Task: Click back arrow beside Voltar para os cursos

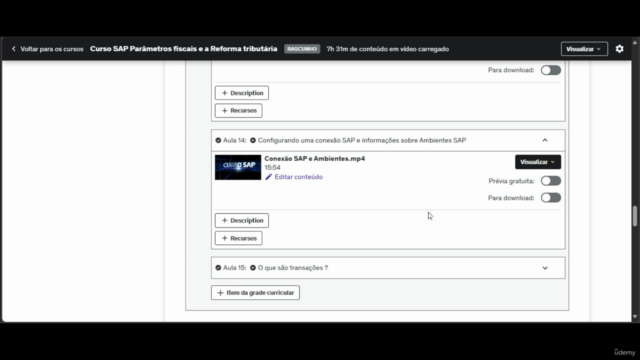Action: click(13, 49)
